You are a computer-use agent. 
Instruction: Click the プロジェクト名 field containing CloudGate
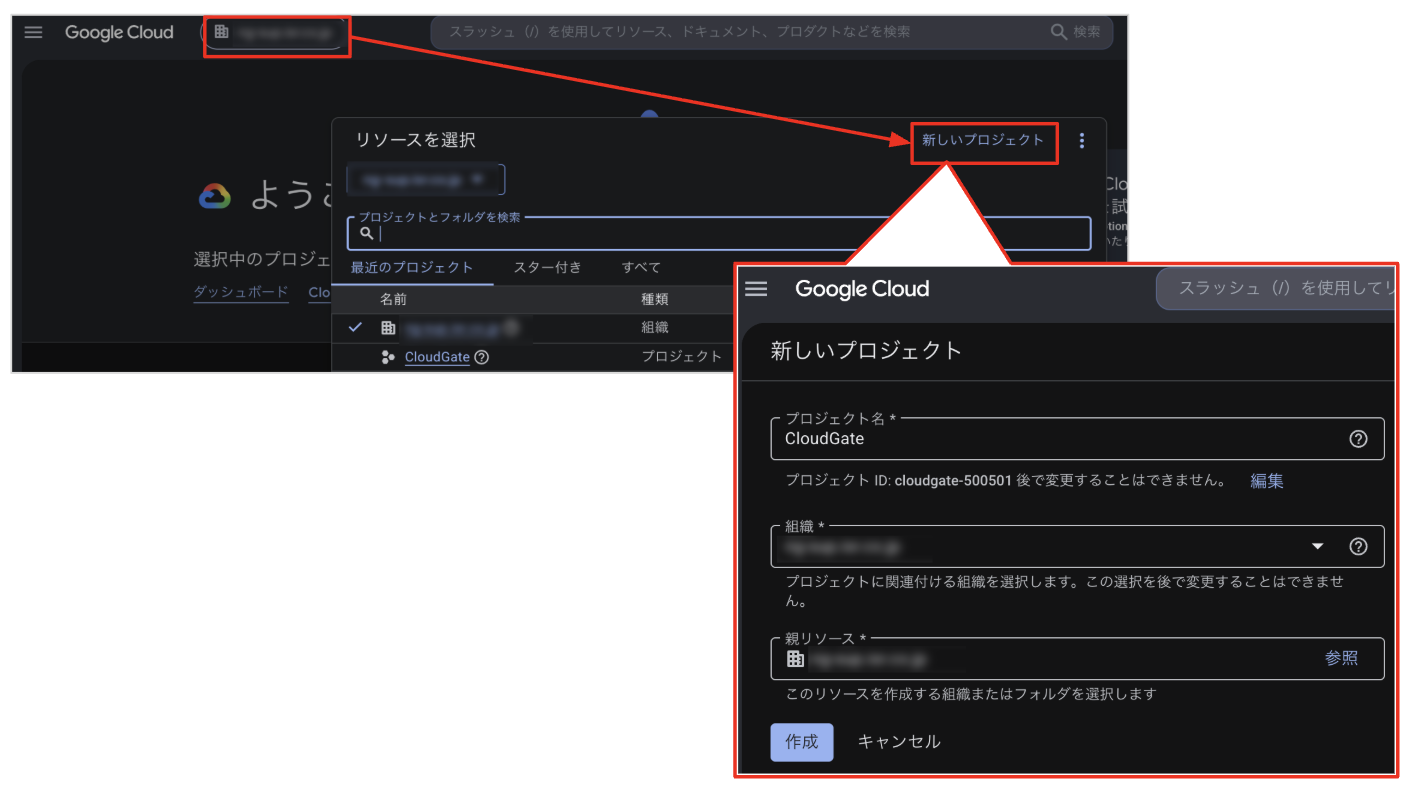click(1077, 439)
